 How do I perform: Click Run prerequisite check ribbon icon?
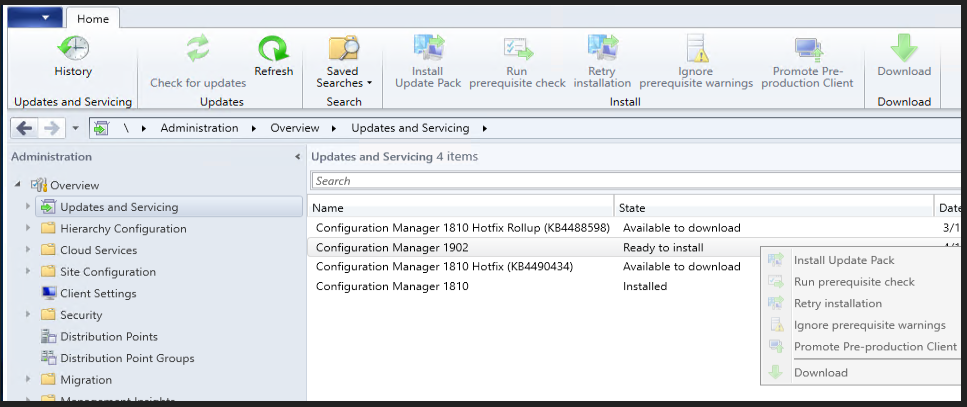[x=517, y=49]
